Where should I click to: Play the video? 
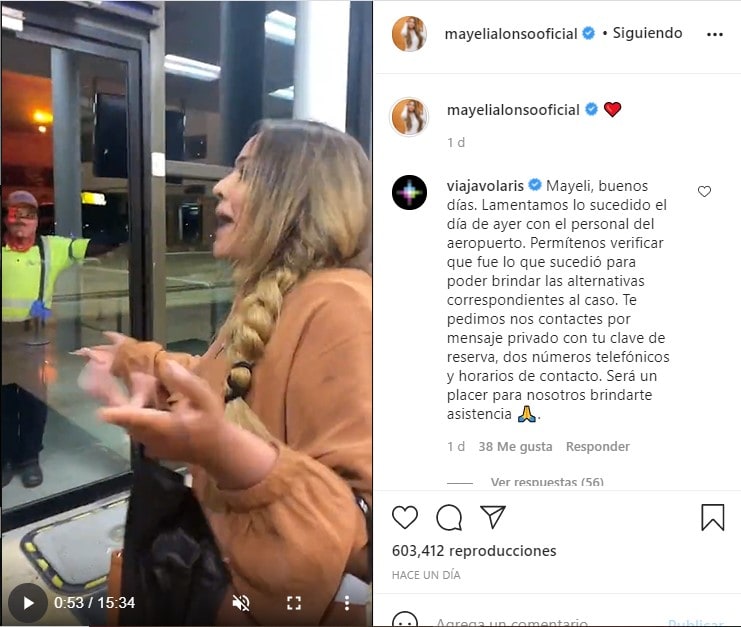point(28,603)
